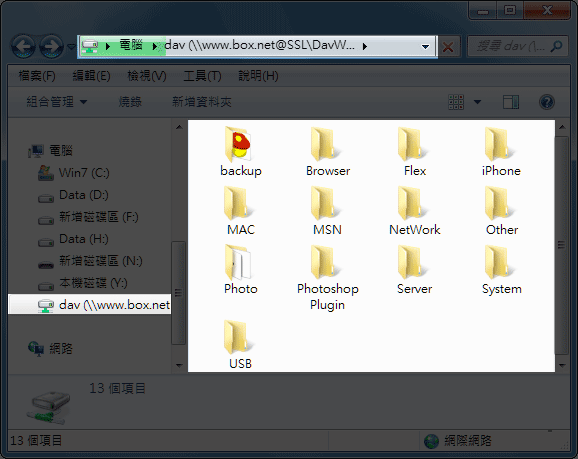Click the change view grid icon

coord(456,102)
